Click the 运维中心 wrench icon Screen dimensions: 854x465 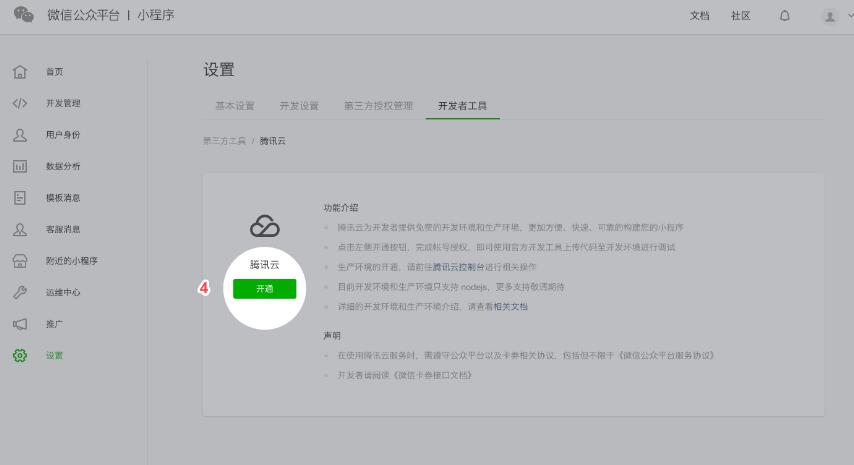(x=19, y=292)
